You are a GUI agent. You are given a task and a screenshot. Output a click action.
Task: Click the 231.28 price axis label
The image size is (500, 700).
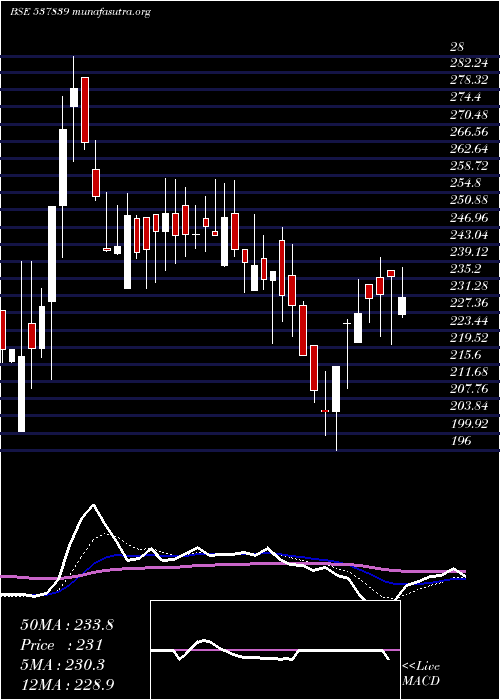(x=467, y=286)
